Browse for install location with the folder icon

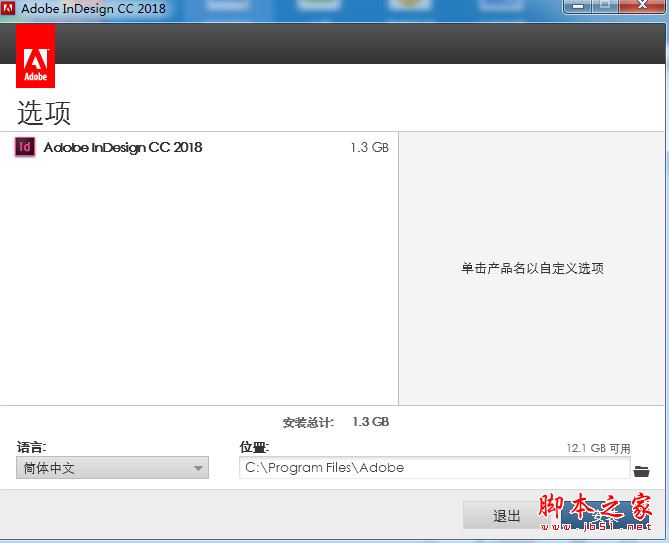click(x=641, y=471)
